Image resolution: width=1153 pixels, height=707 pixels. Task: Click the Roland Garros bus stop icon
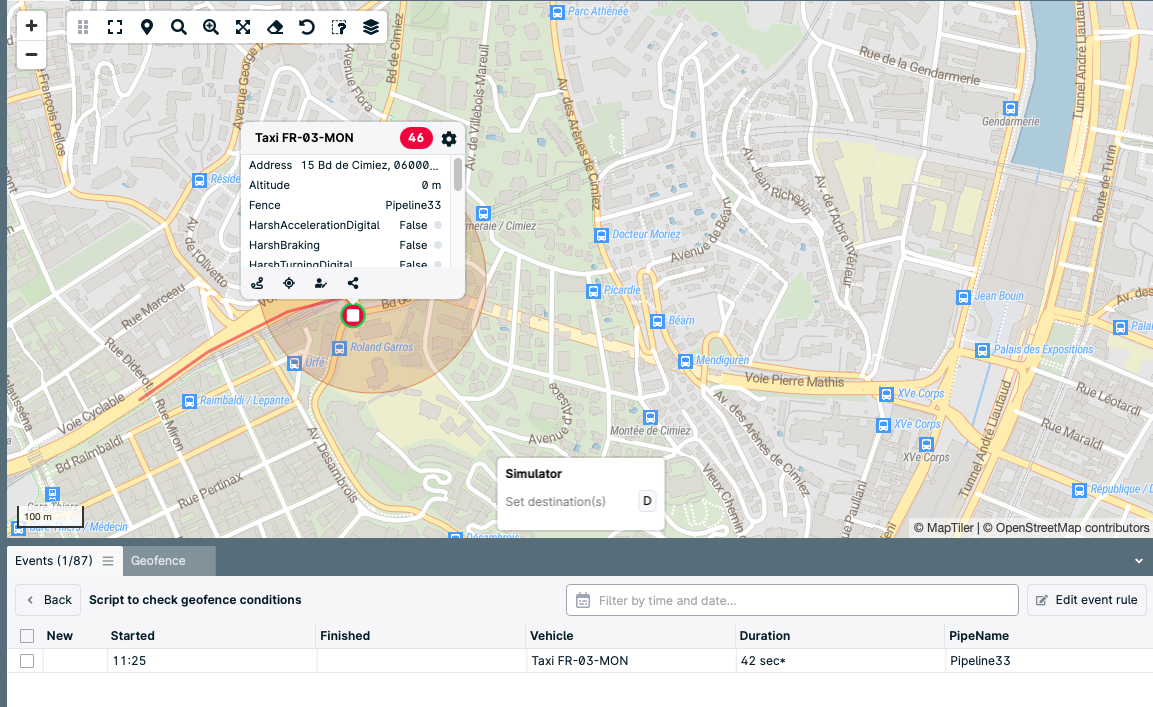[339, 348]
